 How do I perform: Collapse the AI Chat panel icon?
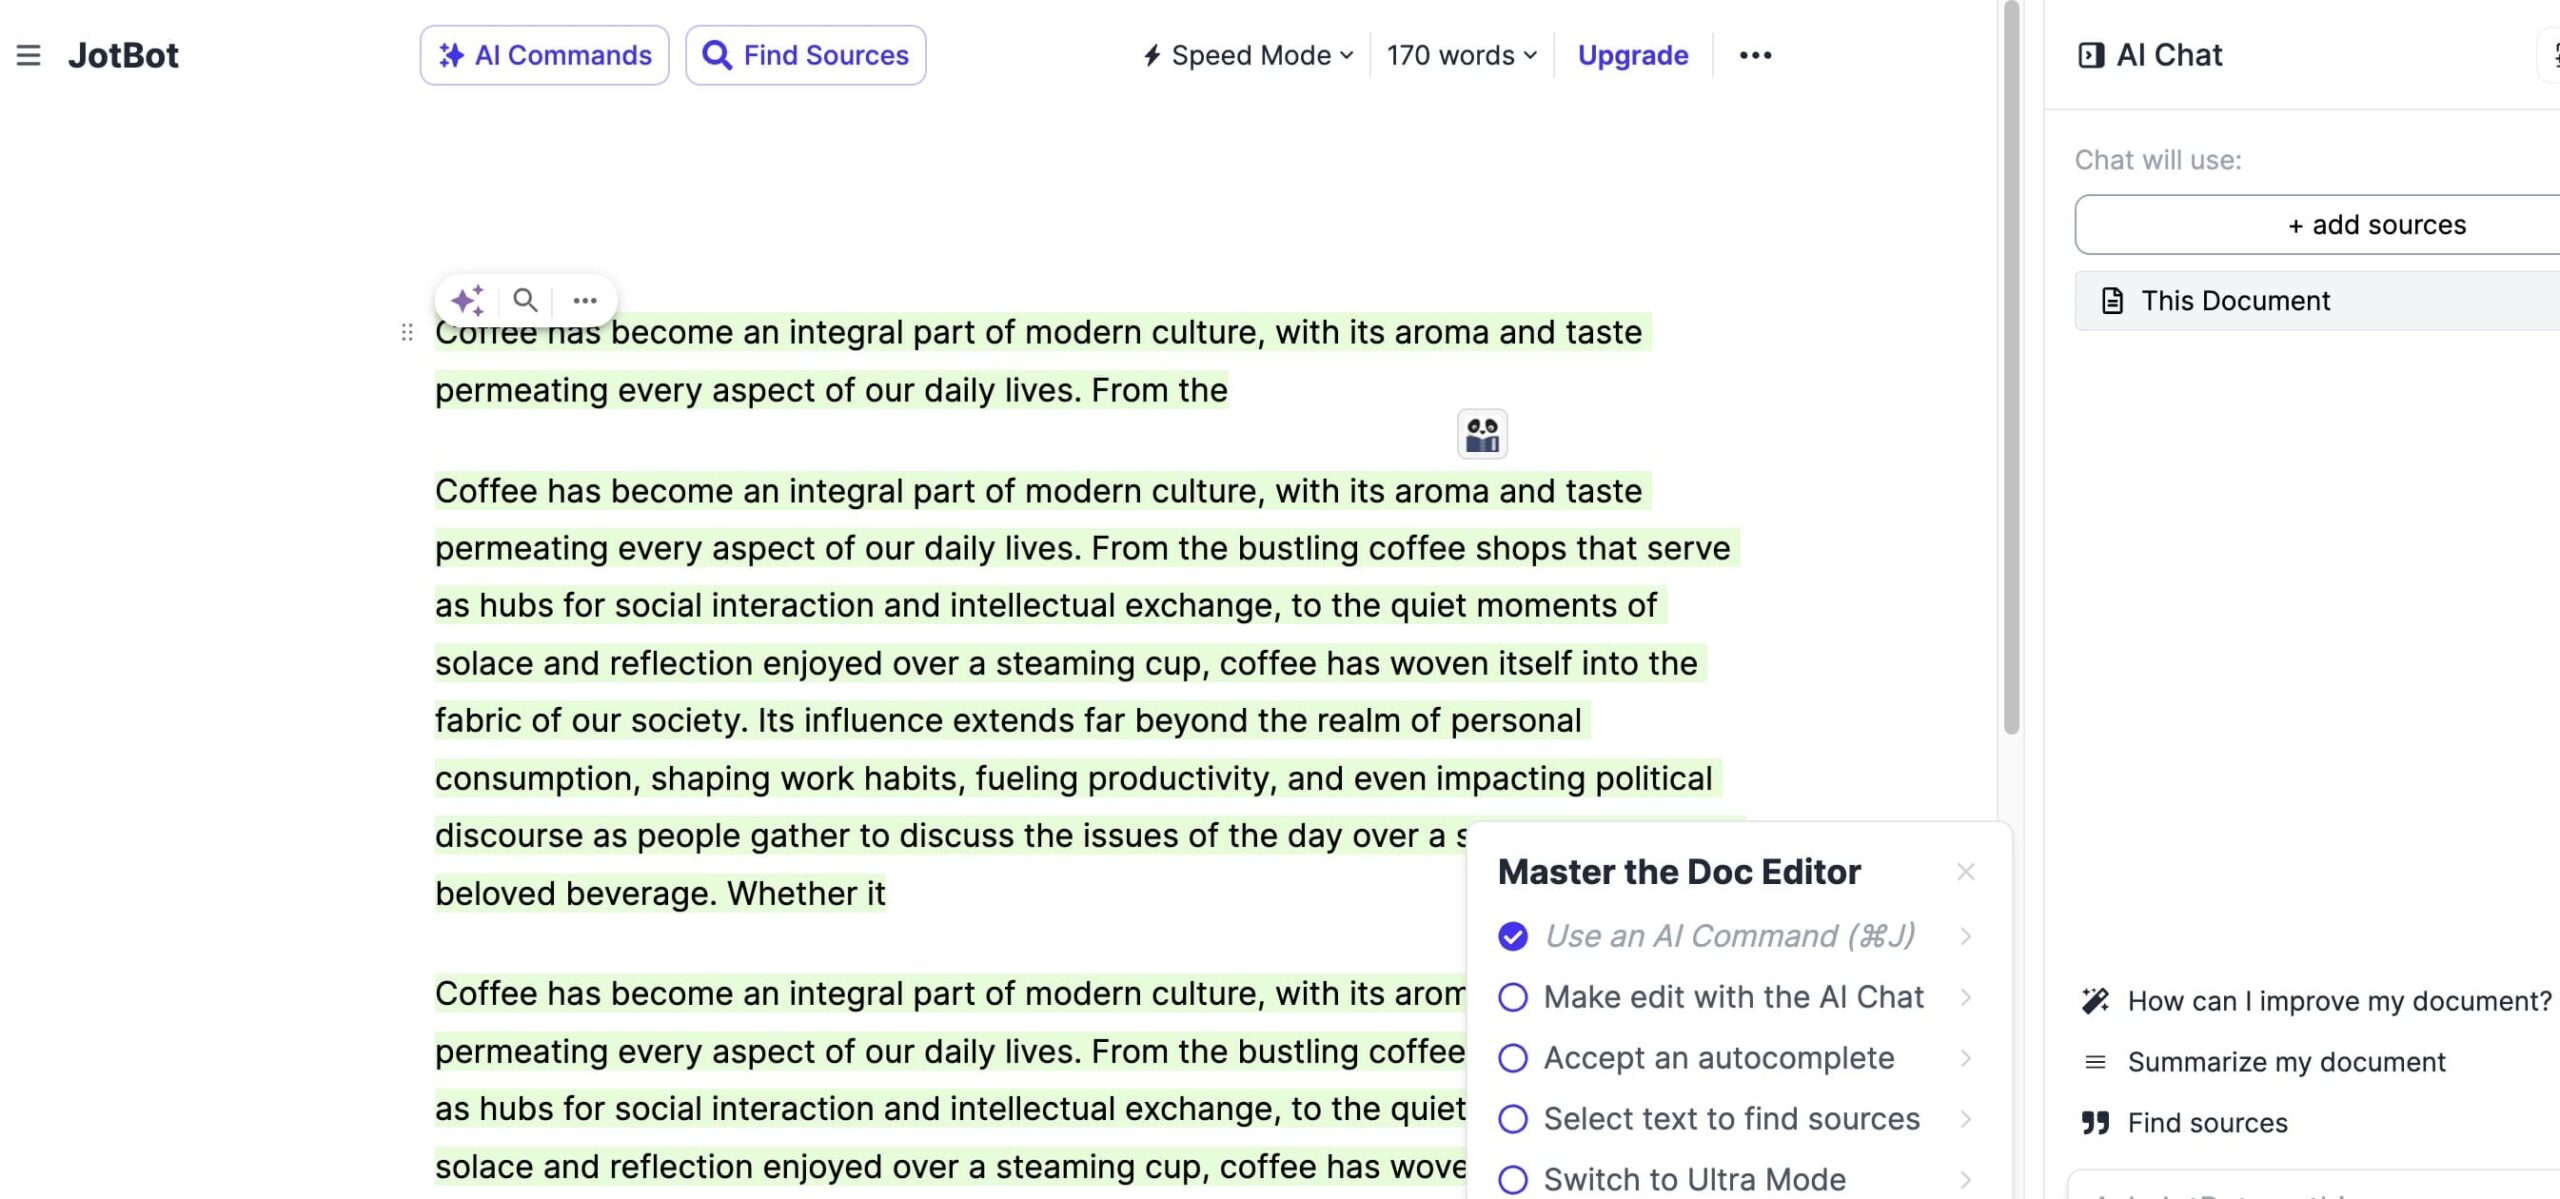point(2090,55)
